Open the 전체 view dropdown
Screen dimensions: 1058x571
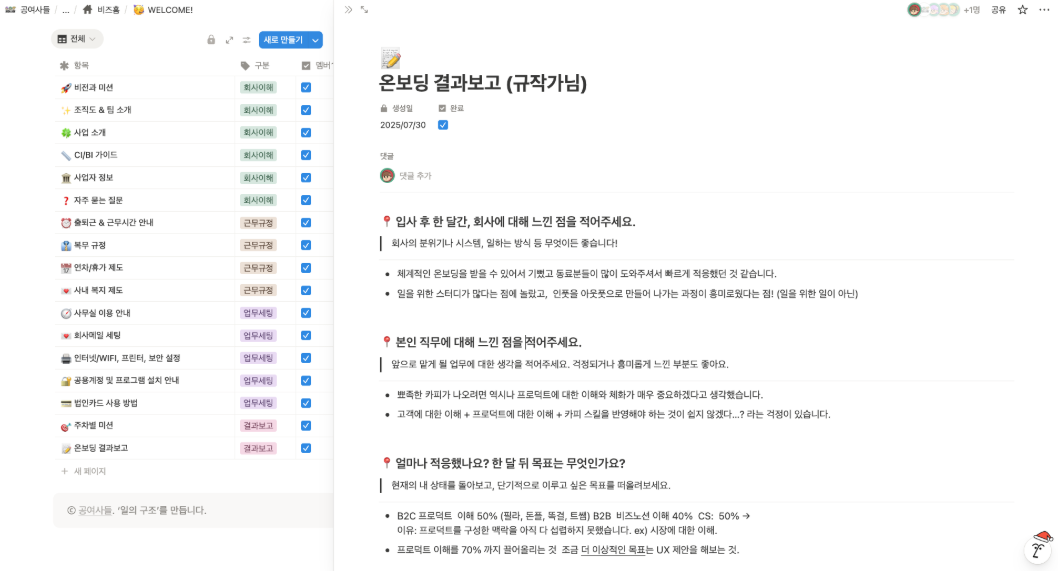coord(77,39)
